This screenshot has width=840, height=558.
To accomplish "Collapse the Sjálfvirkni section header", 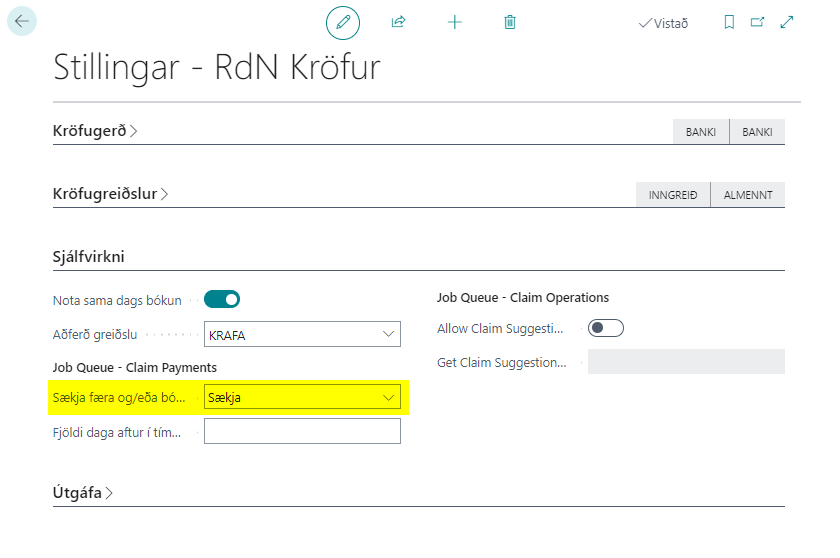I will pyautogui.click(x=88, y=257).
